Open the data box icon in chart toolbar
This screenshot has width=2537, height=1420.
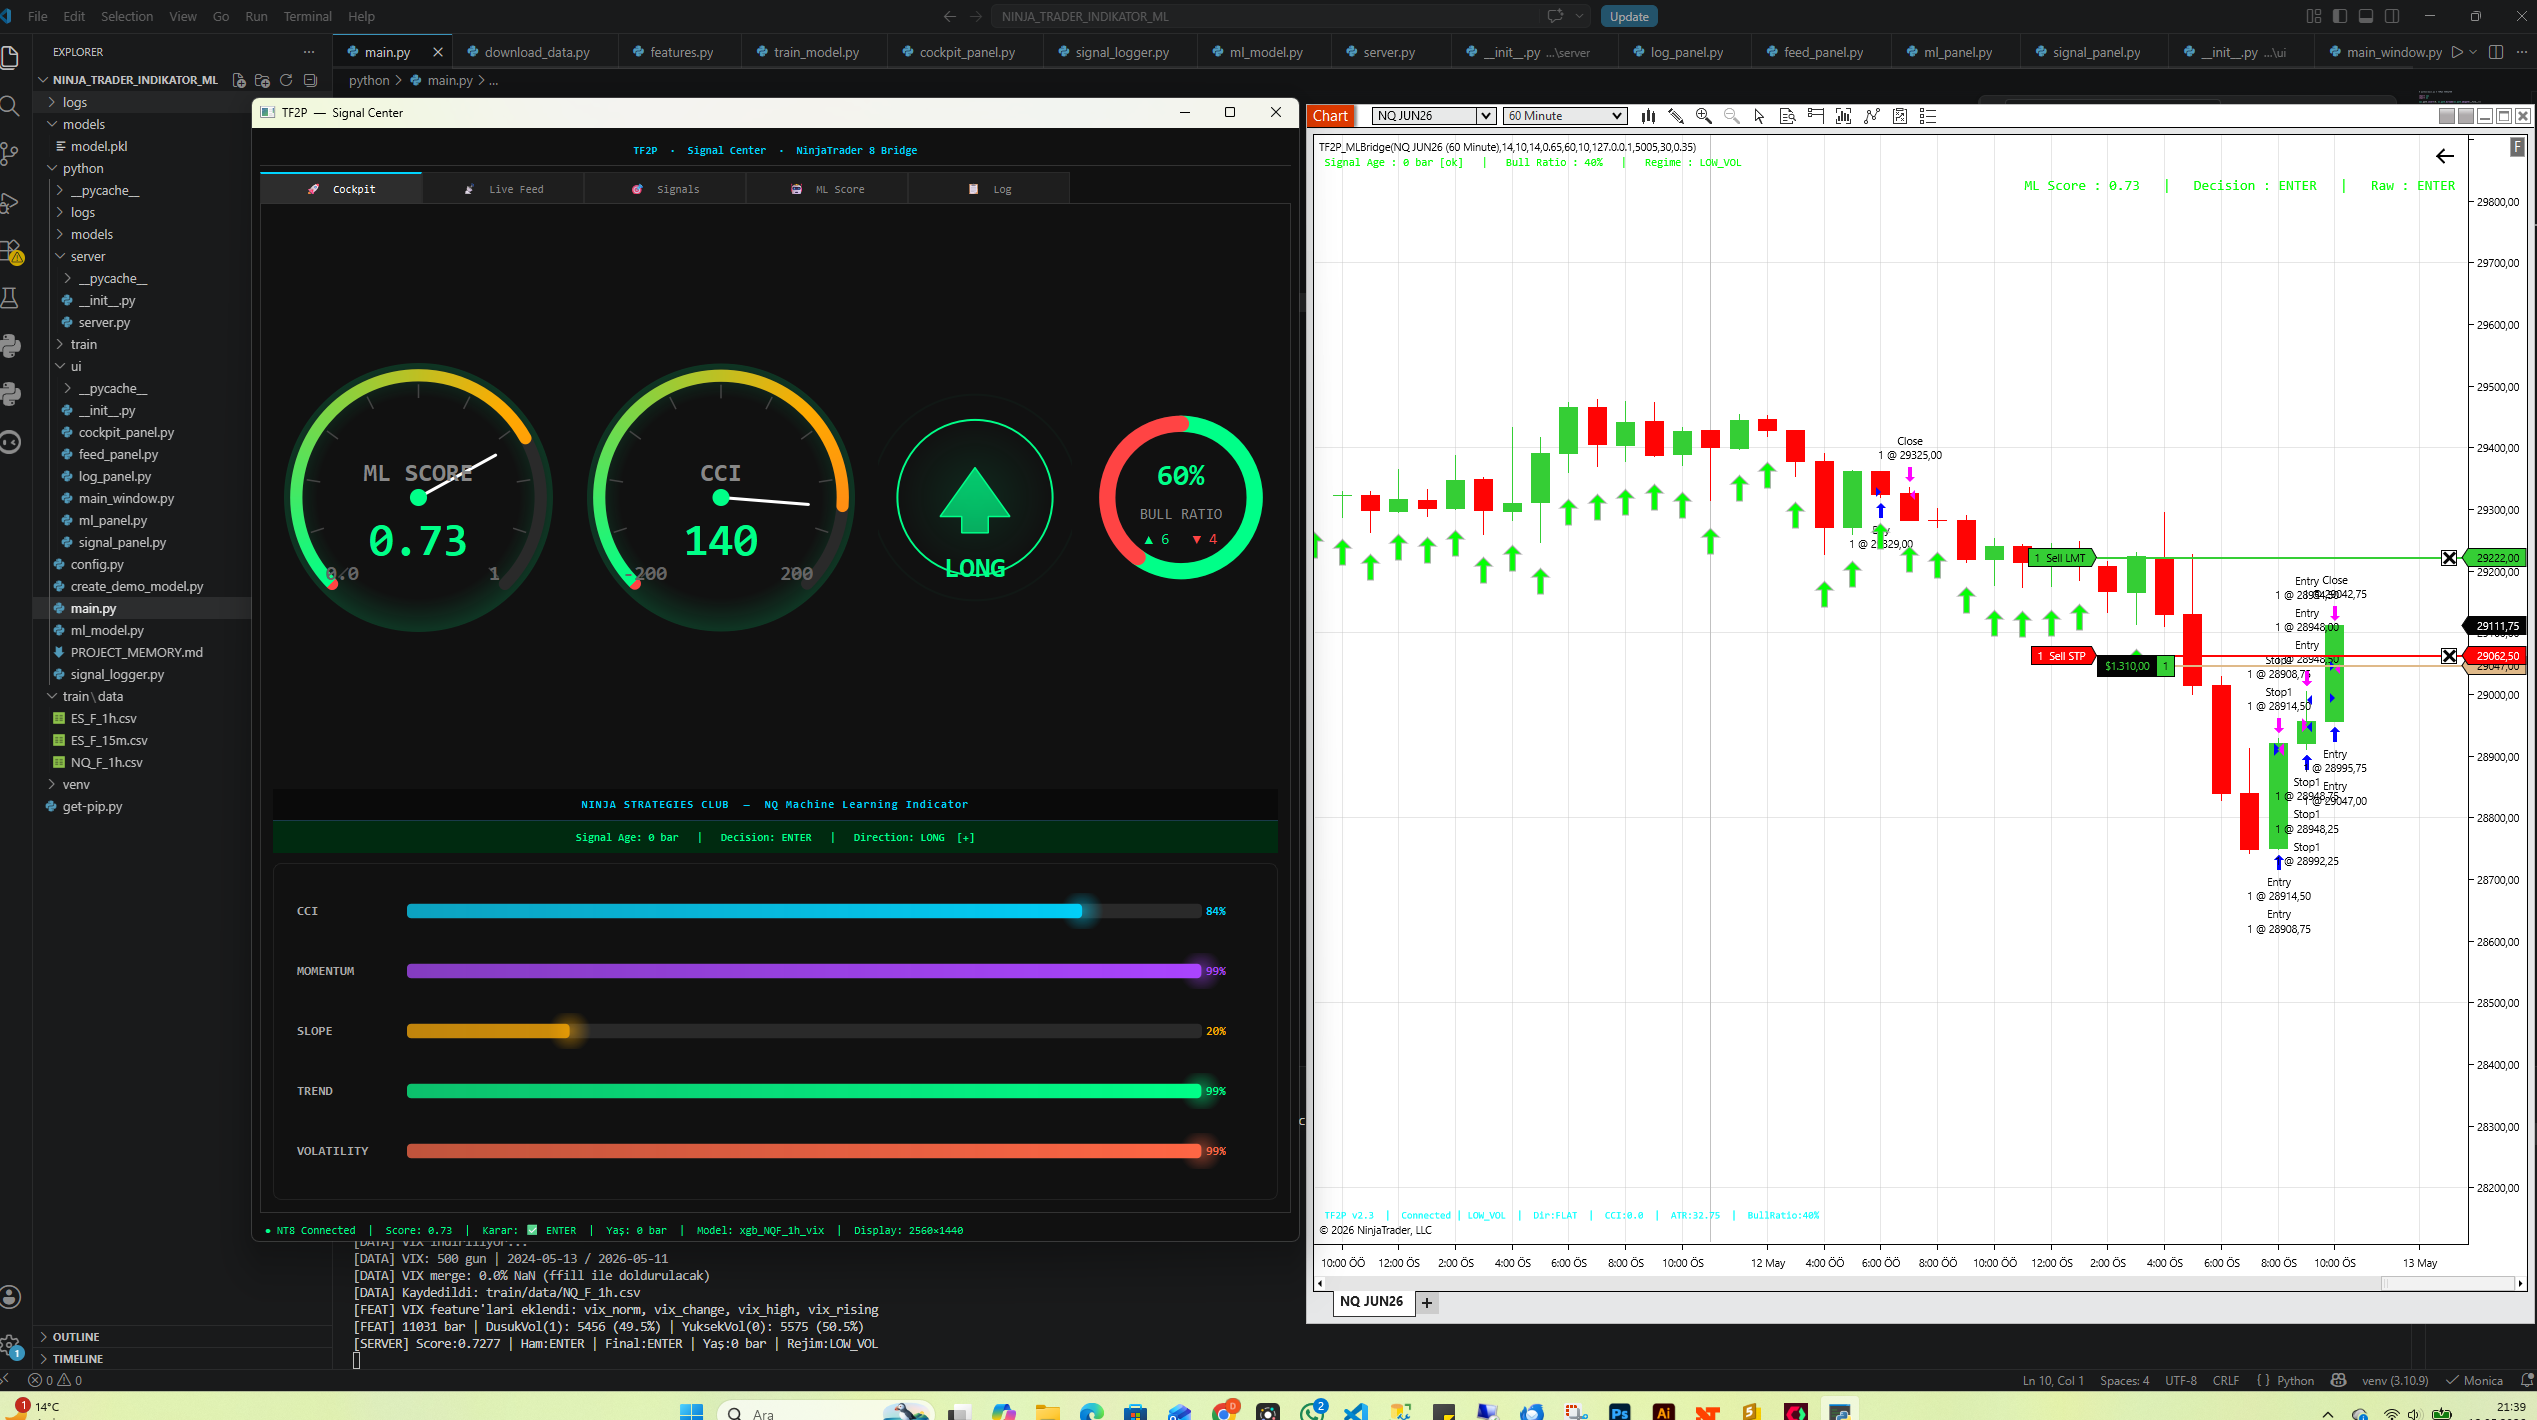1788,116
